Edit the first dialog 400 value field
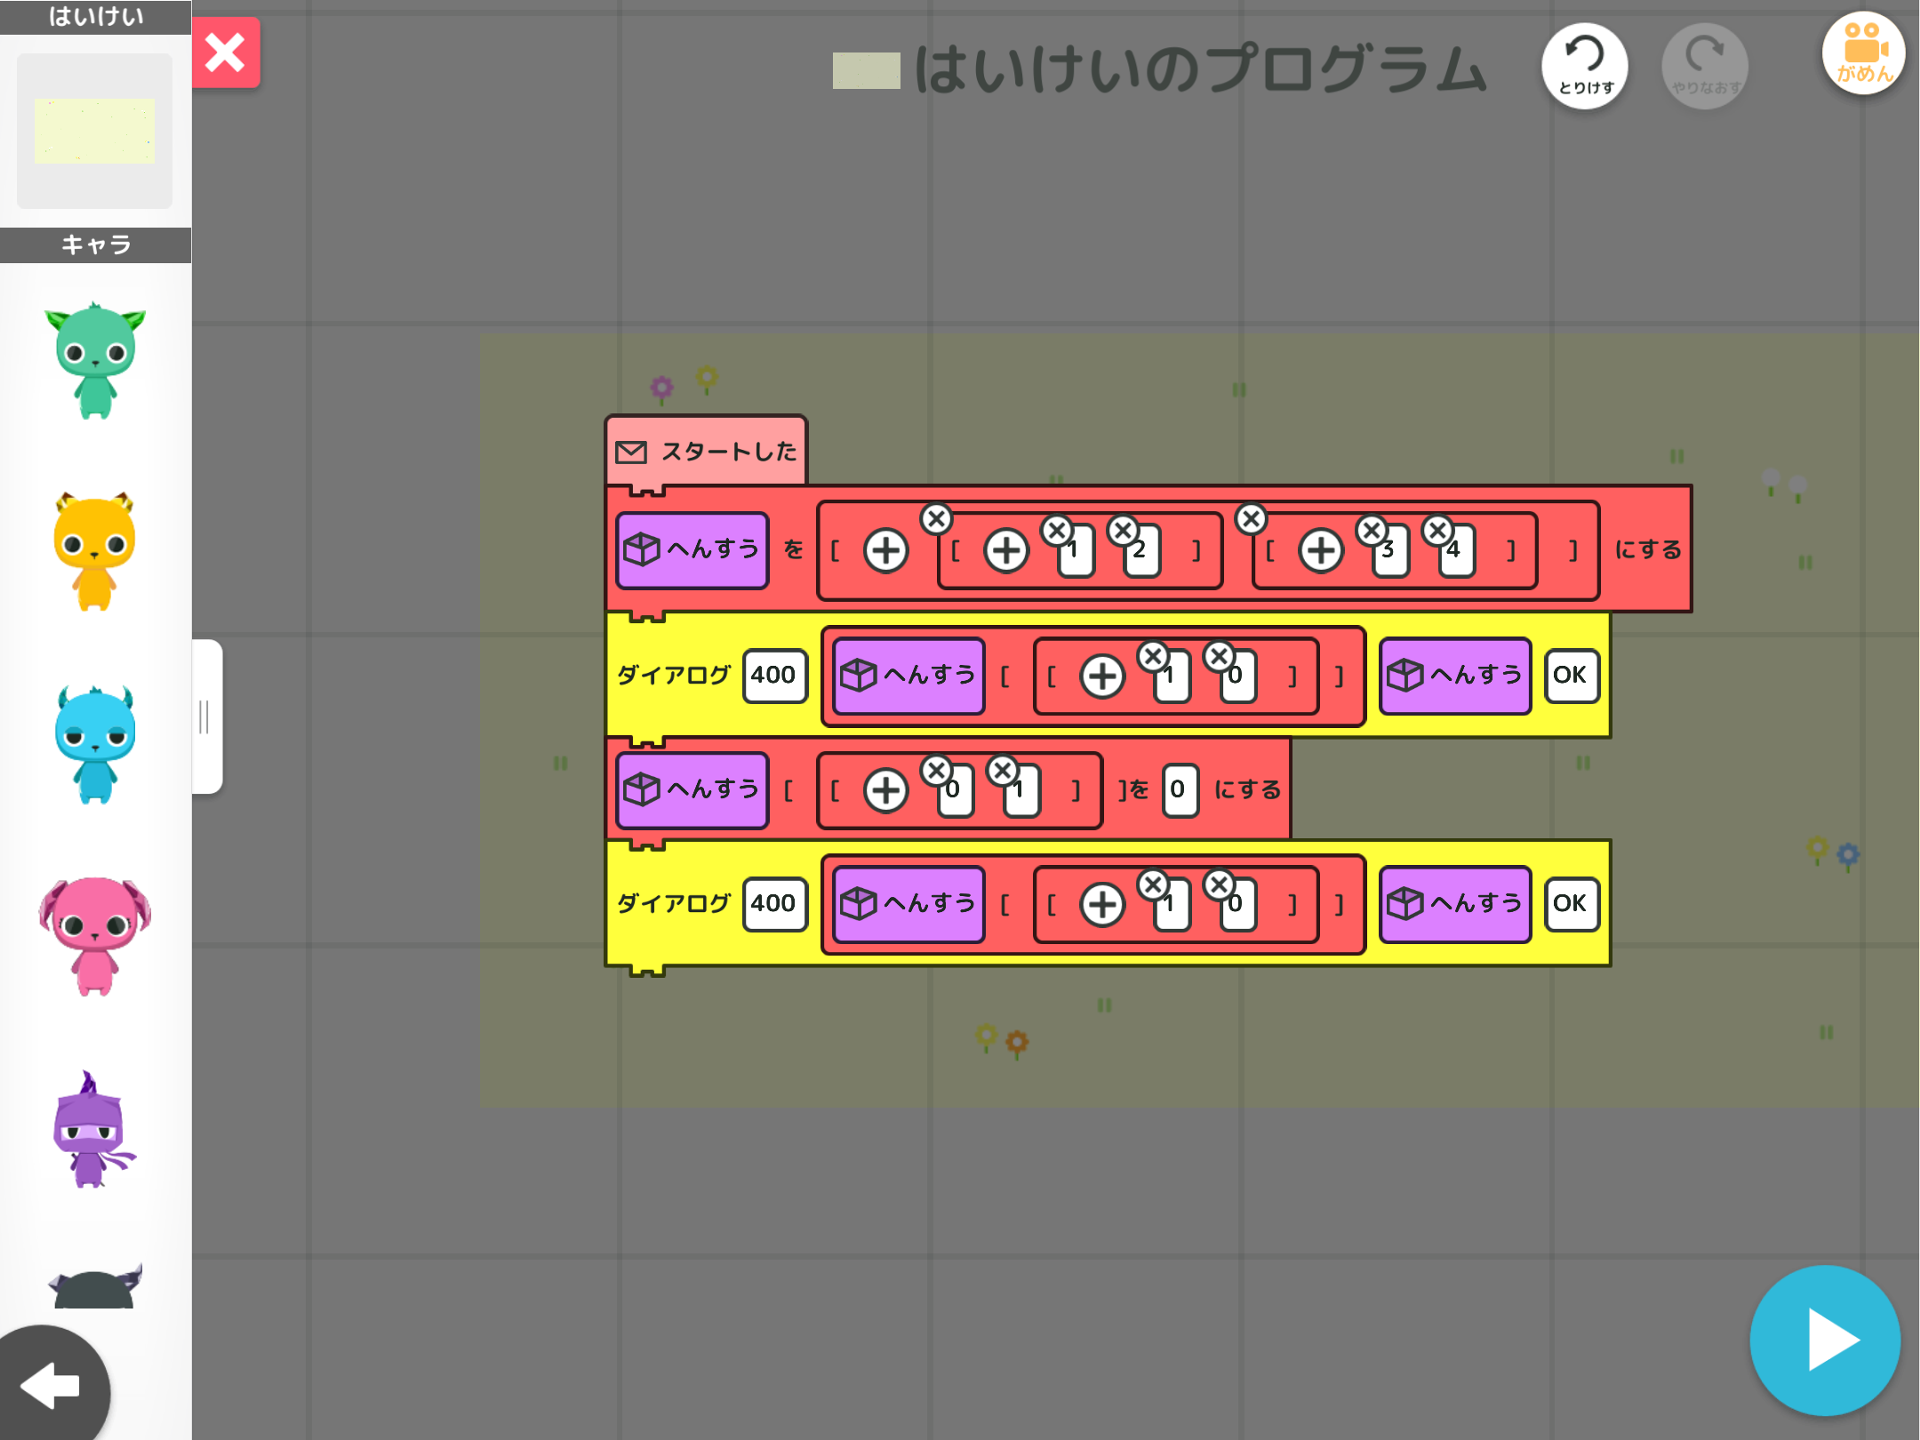 [774, 675]
